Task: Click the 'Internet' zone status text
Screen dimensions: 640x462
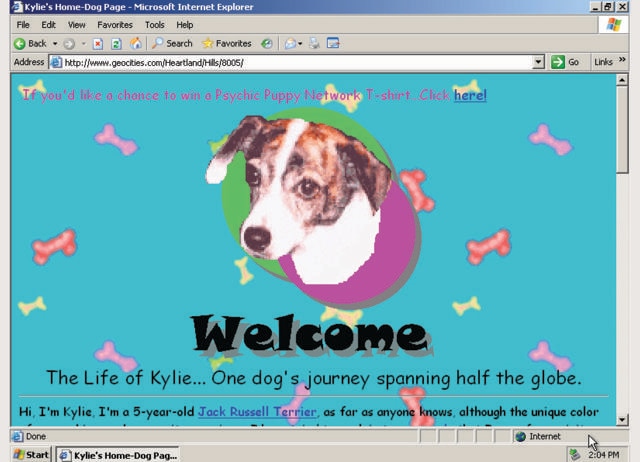Action: click(545, 436)
